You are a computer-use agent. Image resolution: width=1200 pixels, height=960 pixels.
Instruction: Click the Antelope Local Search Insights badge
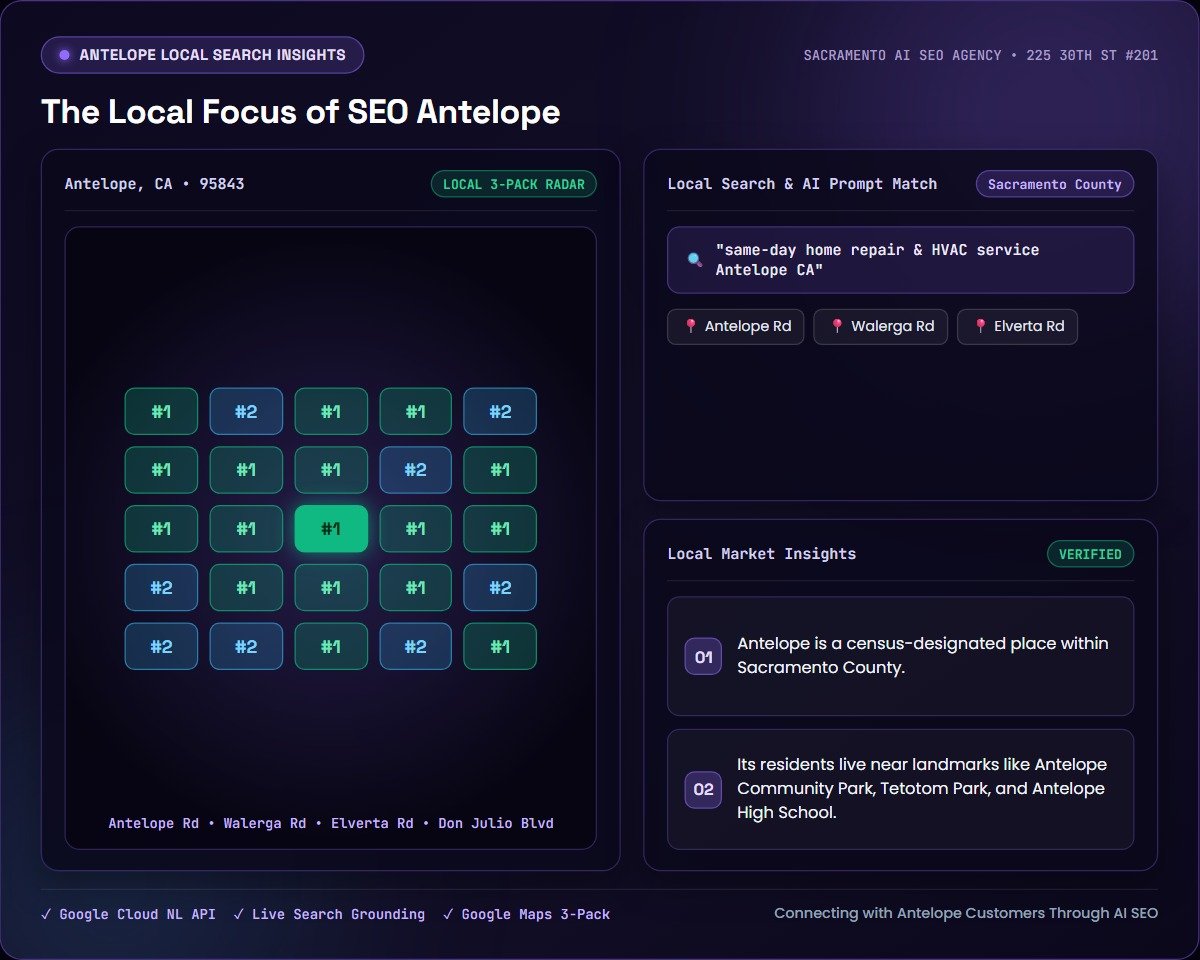pos(202,55)
